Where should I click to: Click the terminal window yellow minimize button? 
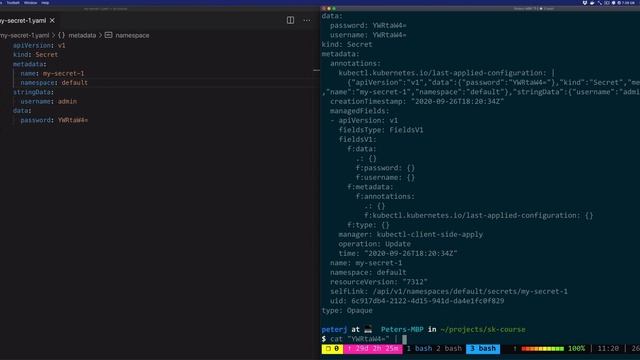click(329, 8)
